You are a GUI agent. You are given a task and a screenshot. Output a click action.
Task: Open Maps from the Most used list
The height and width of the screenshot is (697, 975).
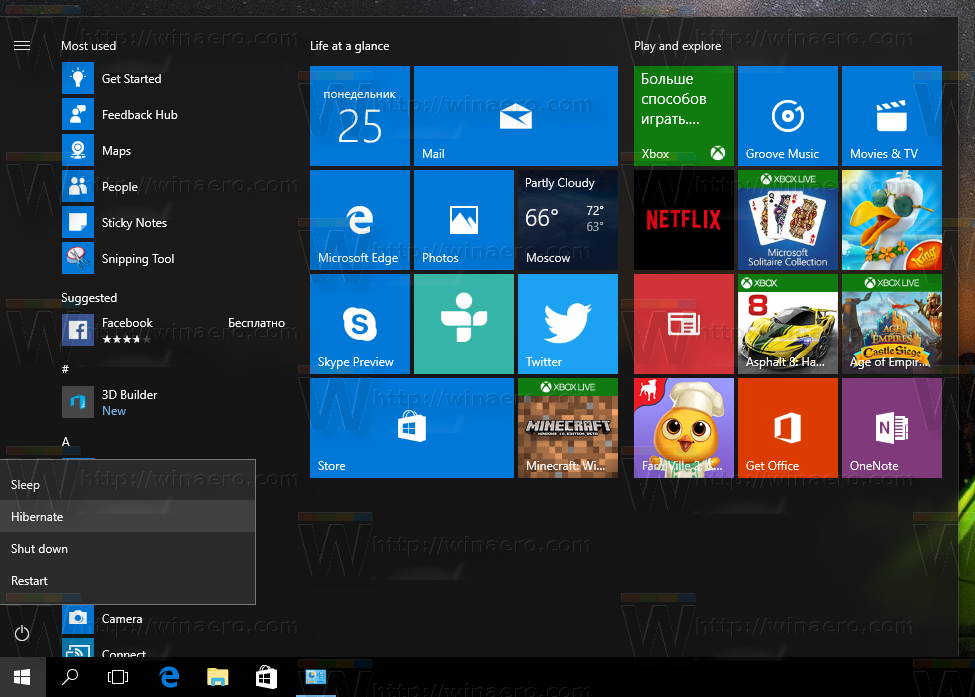[x=174, y=151]
